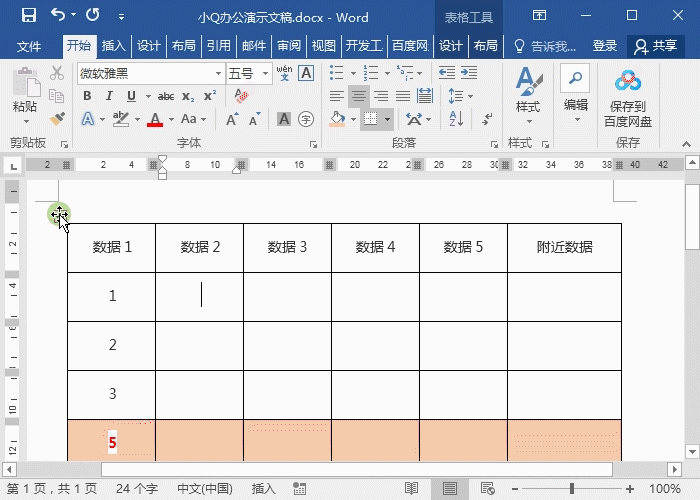The height and width of the screenshot is (500, 700).
Task: Toggle Underline formatting
Action: [131, 96]
